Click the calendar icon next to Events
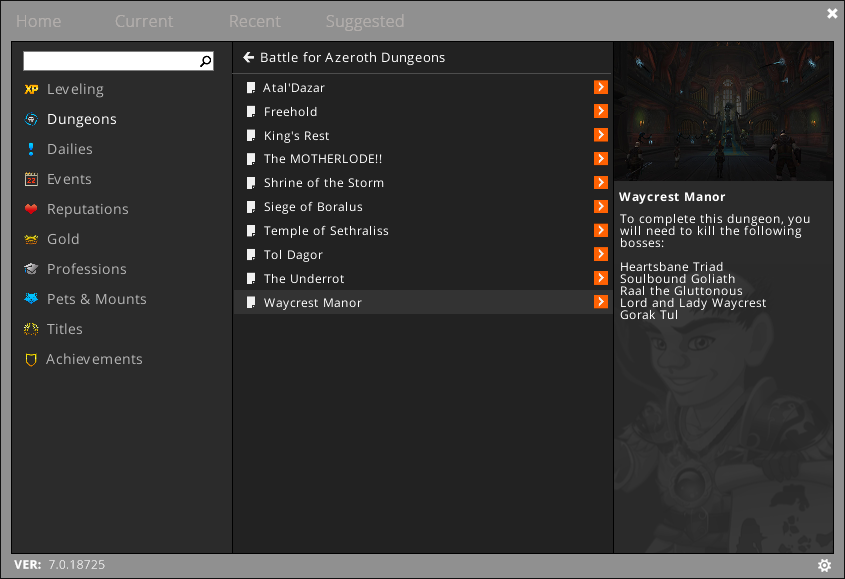Screen dimensions: 845x579 31,179
